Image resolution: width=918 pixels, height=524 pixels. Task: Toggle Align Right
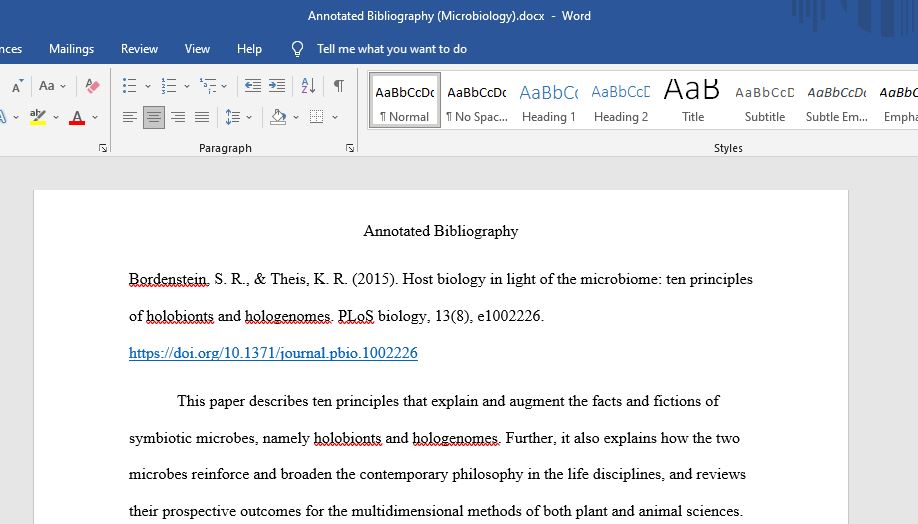[178, 117]
